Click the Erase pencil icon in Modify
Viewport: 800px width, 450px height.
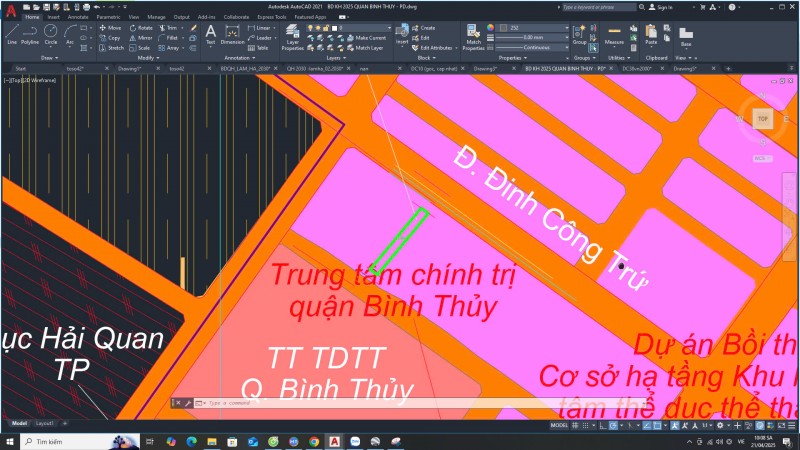tap(193, 28)
